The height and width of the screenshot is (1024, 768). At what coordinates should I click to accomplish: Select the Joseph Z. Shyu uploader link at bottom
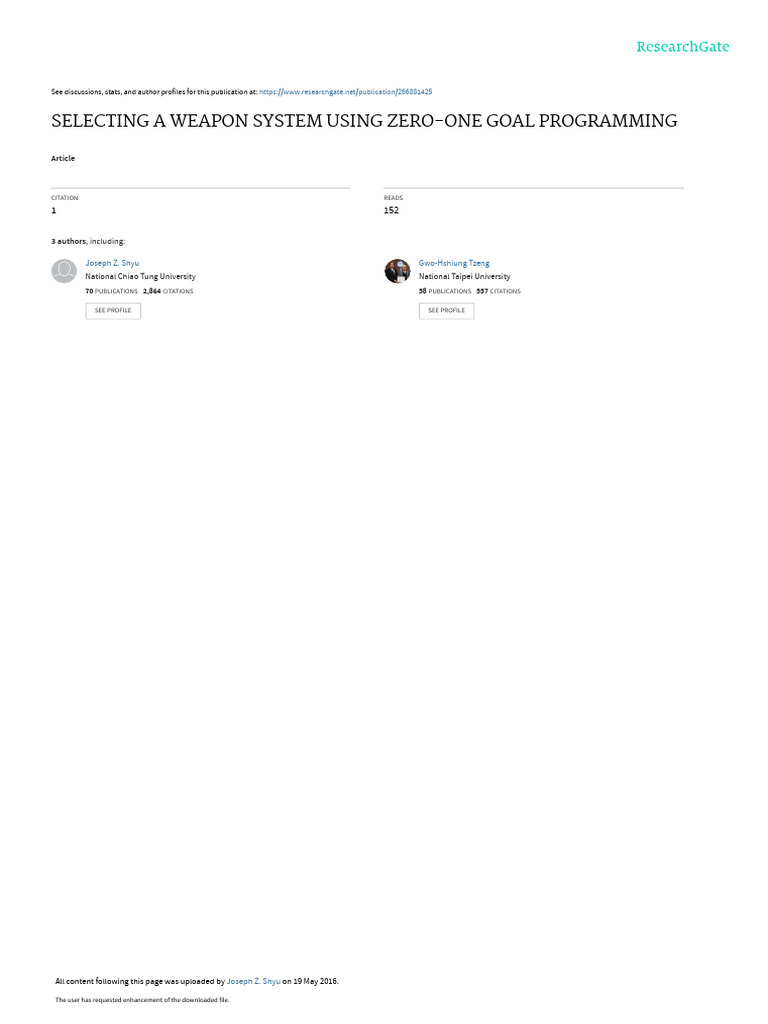pyautogui.click(x=253, y=981)
